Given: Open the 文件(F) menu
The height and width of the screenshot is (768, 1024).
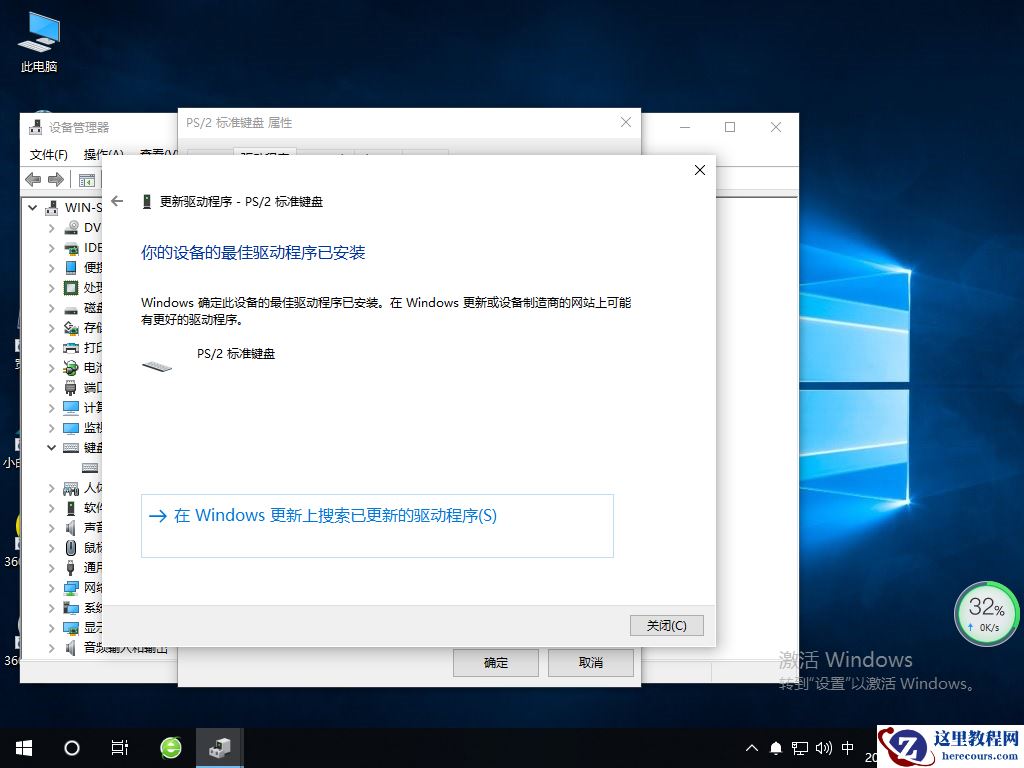Looking at the screenshot, I should (50, 155).
